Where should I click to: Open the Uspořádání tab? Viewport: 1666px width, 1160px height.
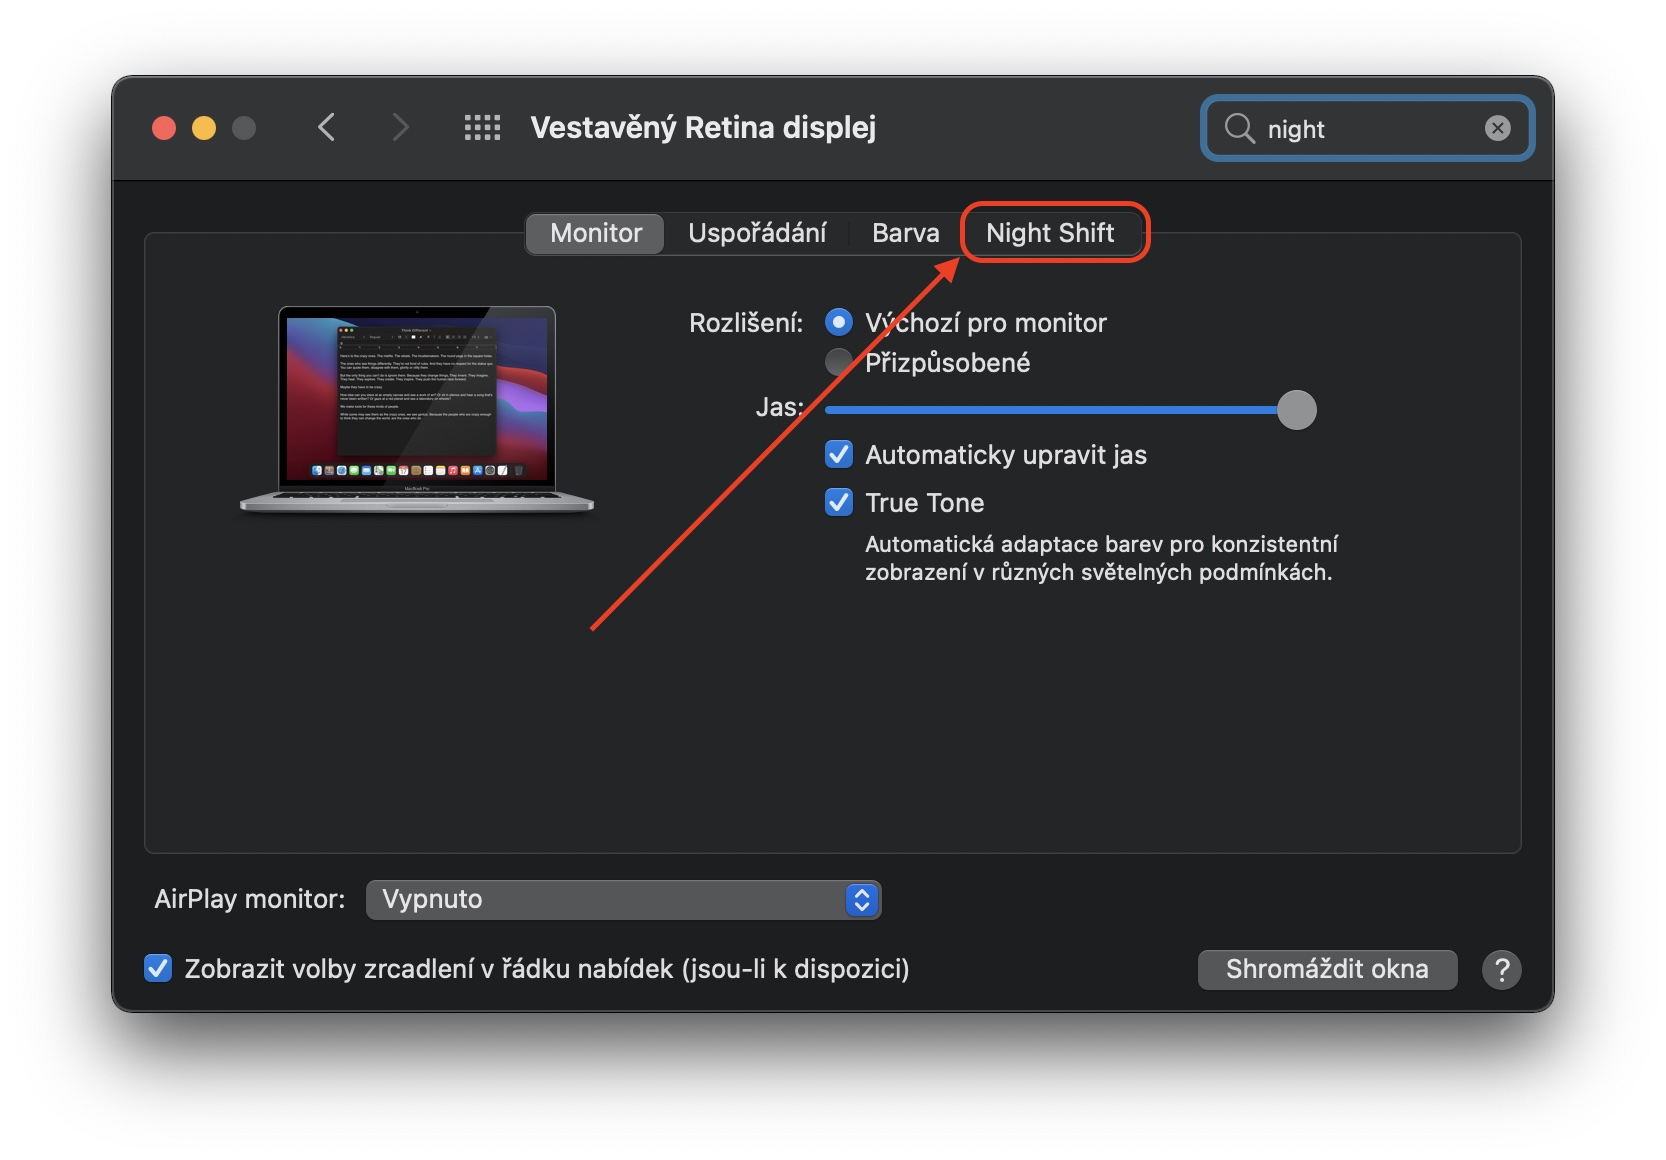757,233
